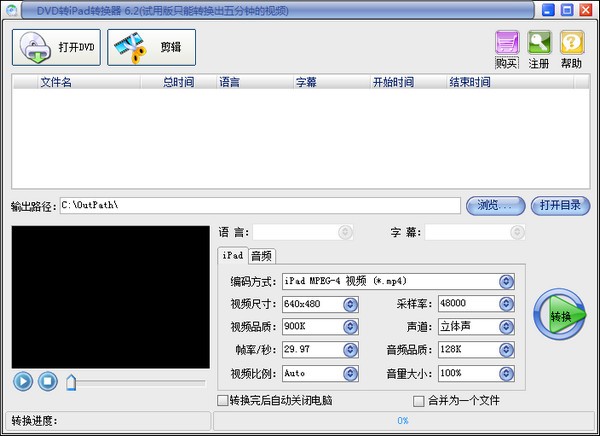This screenshot has height=436, width=600.
Task: Click the black video preview area
Action: [x=111, y=297]
